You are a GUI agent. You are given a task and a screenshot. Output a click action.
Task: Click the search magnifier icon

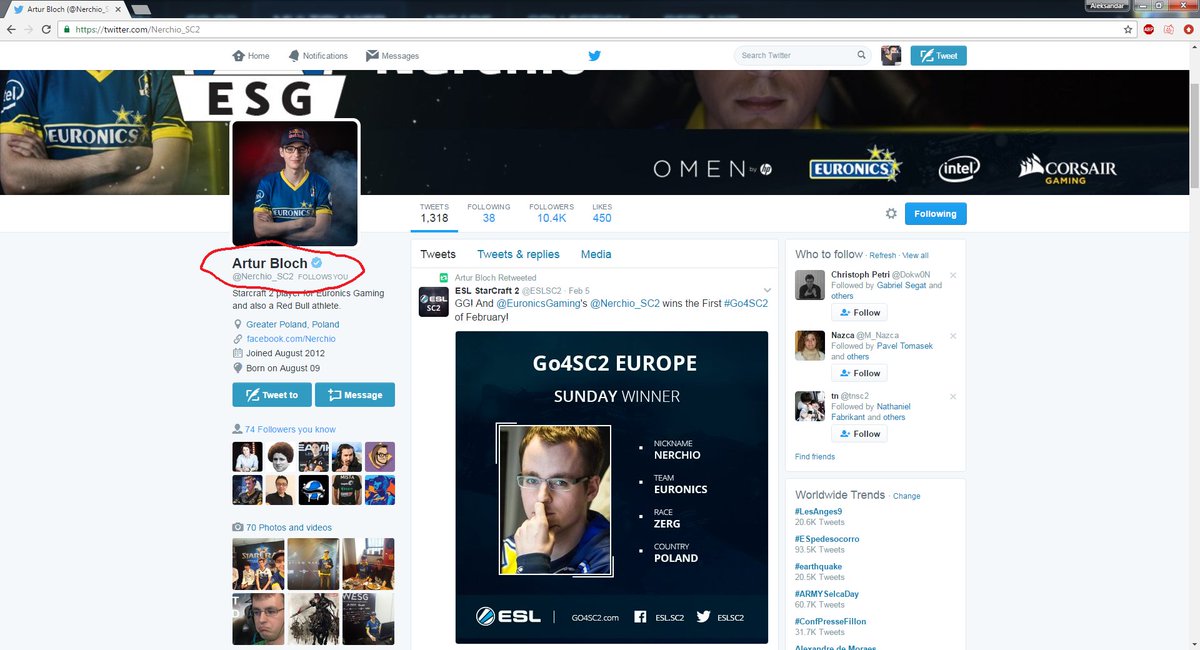(861, 56)
